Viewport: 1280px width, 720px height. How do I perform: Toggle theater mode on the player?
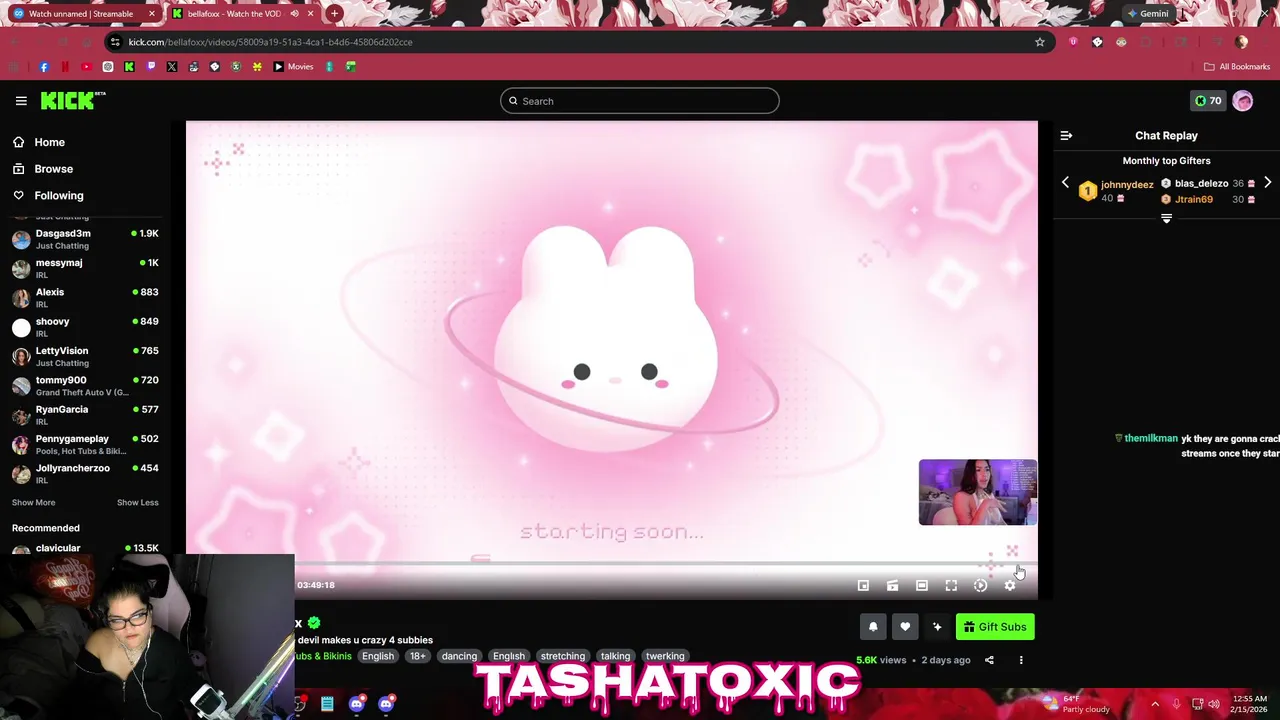point(922,586)
